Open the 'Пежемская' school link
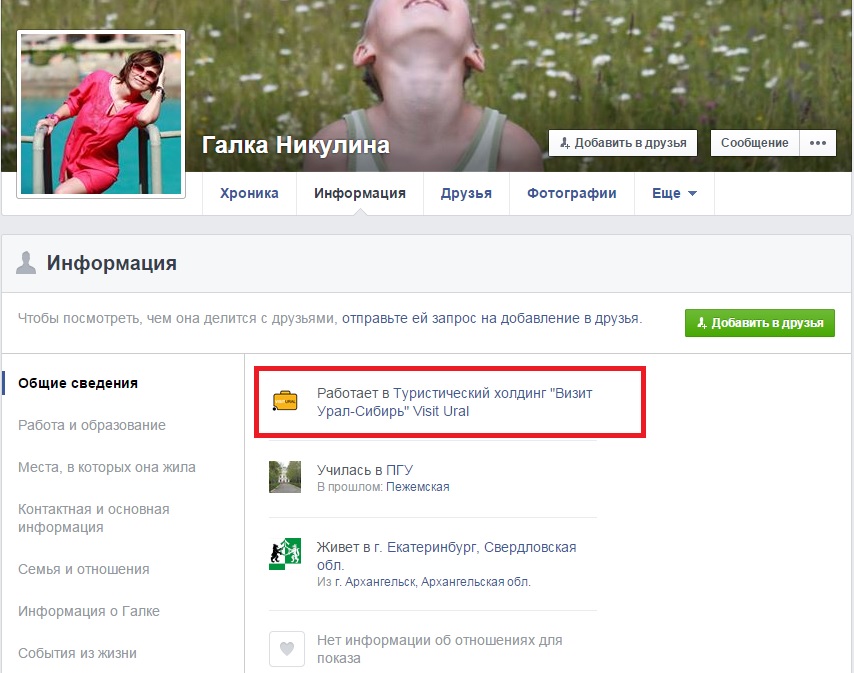Screen dimensions: 854x673 pyautogui.click(x=418, y=487)
